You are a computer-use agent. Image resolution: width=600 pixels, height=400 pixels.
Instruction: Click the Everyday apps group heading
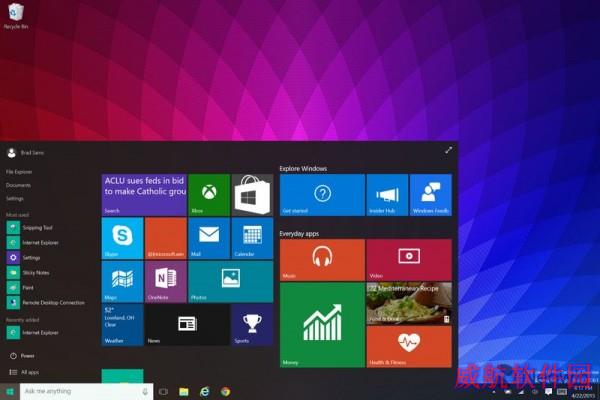click(299, 233)
